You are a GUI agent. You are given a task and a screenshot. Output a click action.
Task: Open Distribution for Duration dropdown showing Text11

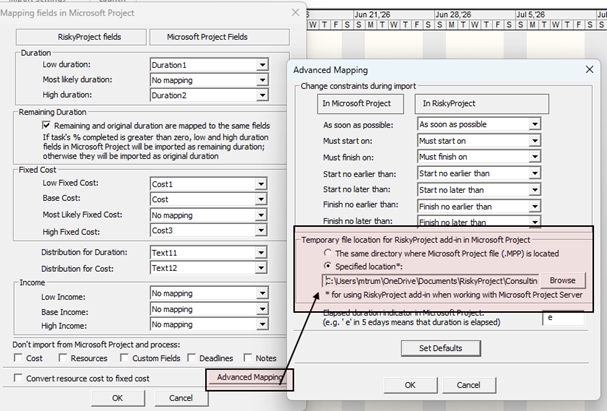209,253
